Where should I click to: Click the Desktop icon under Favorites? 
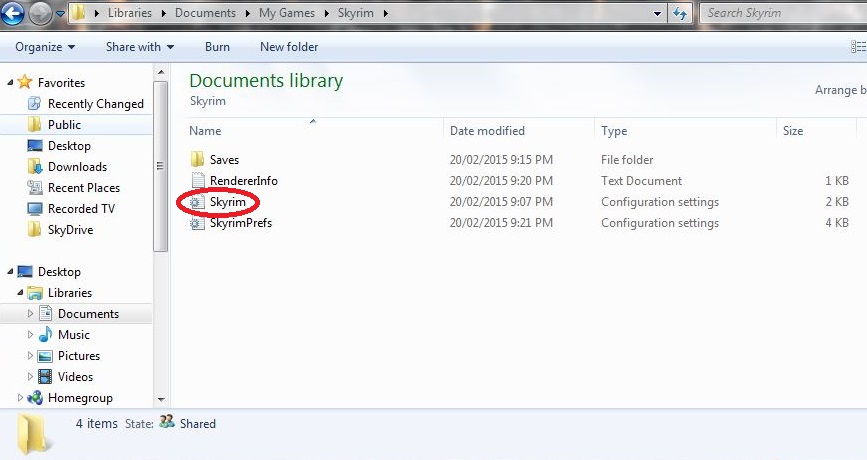(x=35, y=145)
